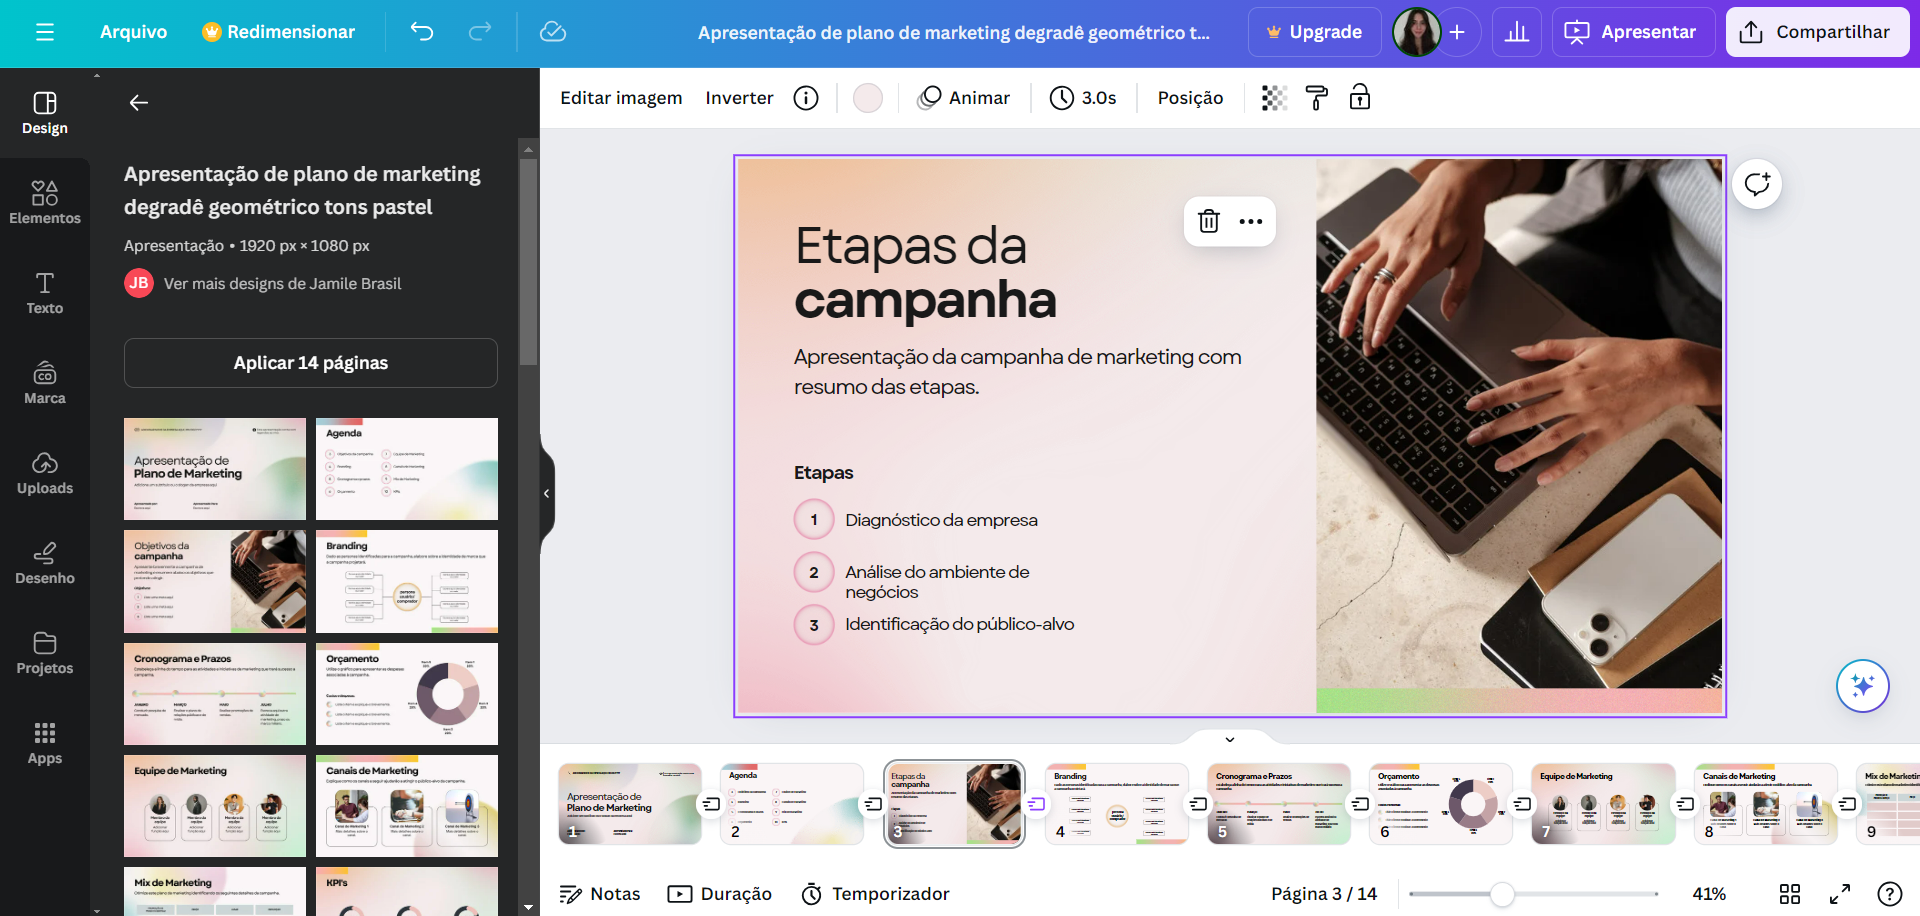Click the 41% zoom level
Viewport: 1920px width, 916px height.
1709,894
